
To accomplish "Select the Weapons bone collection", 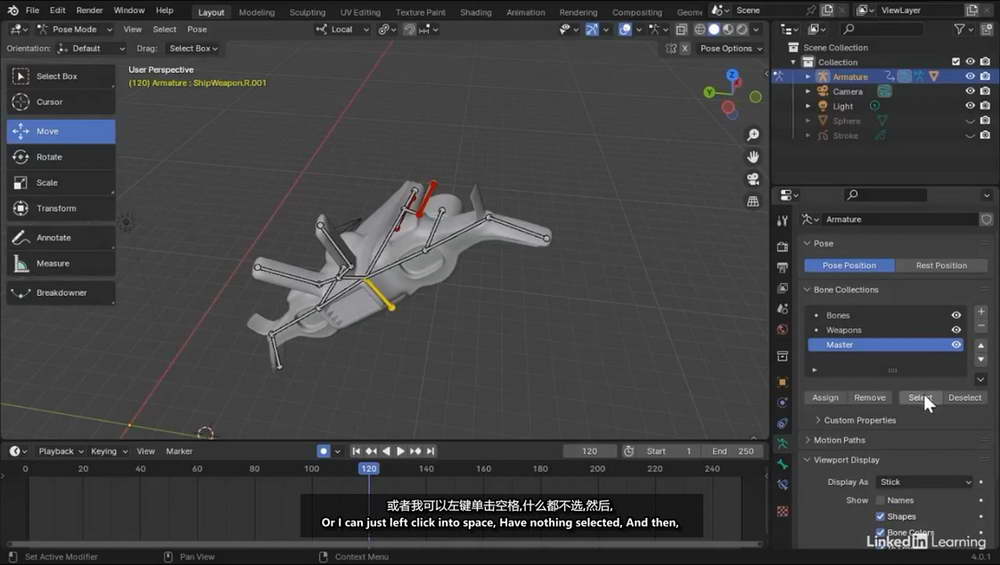I will pos(885,330).
